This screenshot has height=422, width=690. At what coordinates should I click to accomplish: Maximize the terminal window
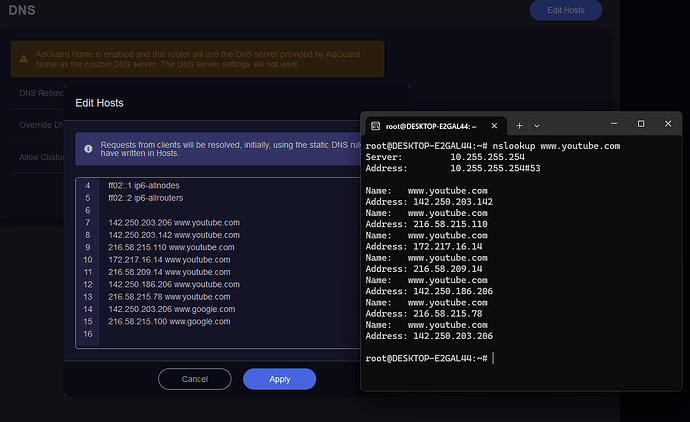tap(641, 124)
